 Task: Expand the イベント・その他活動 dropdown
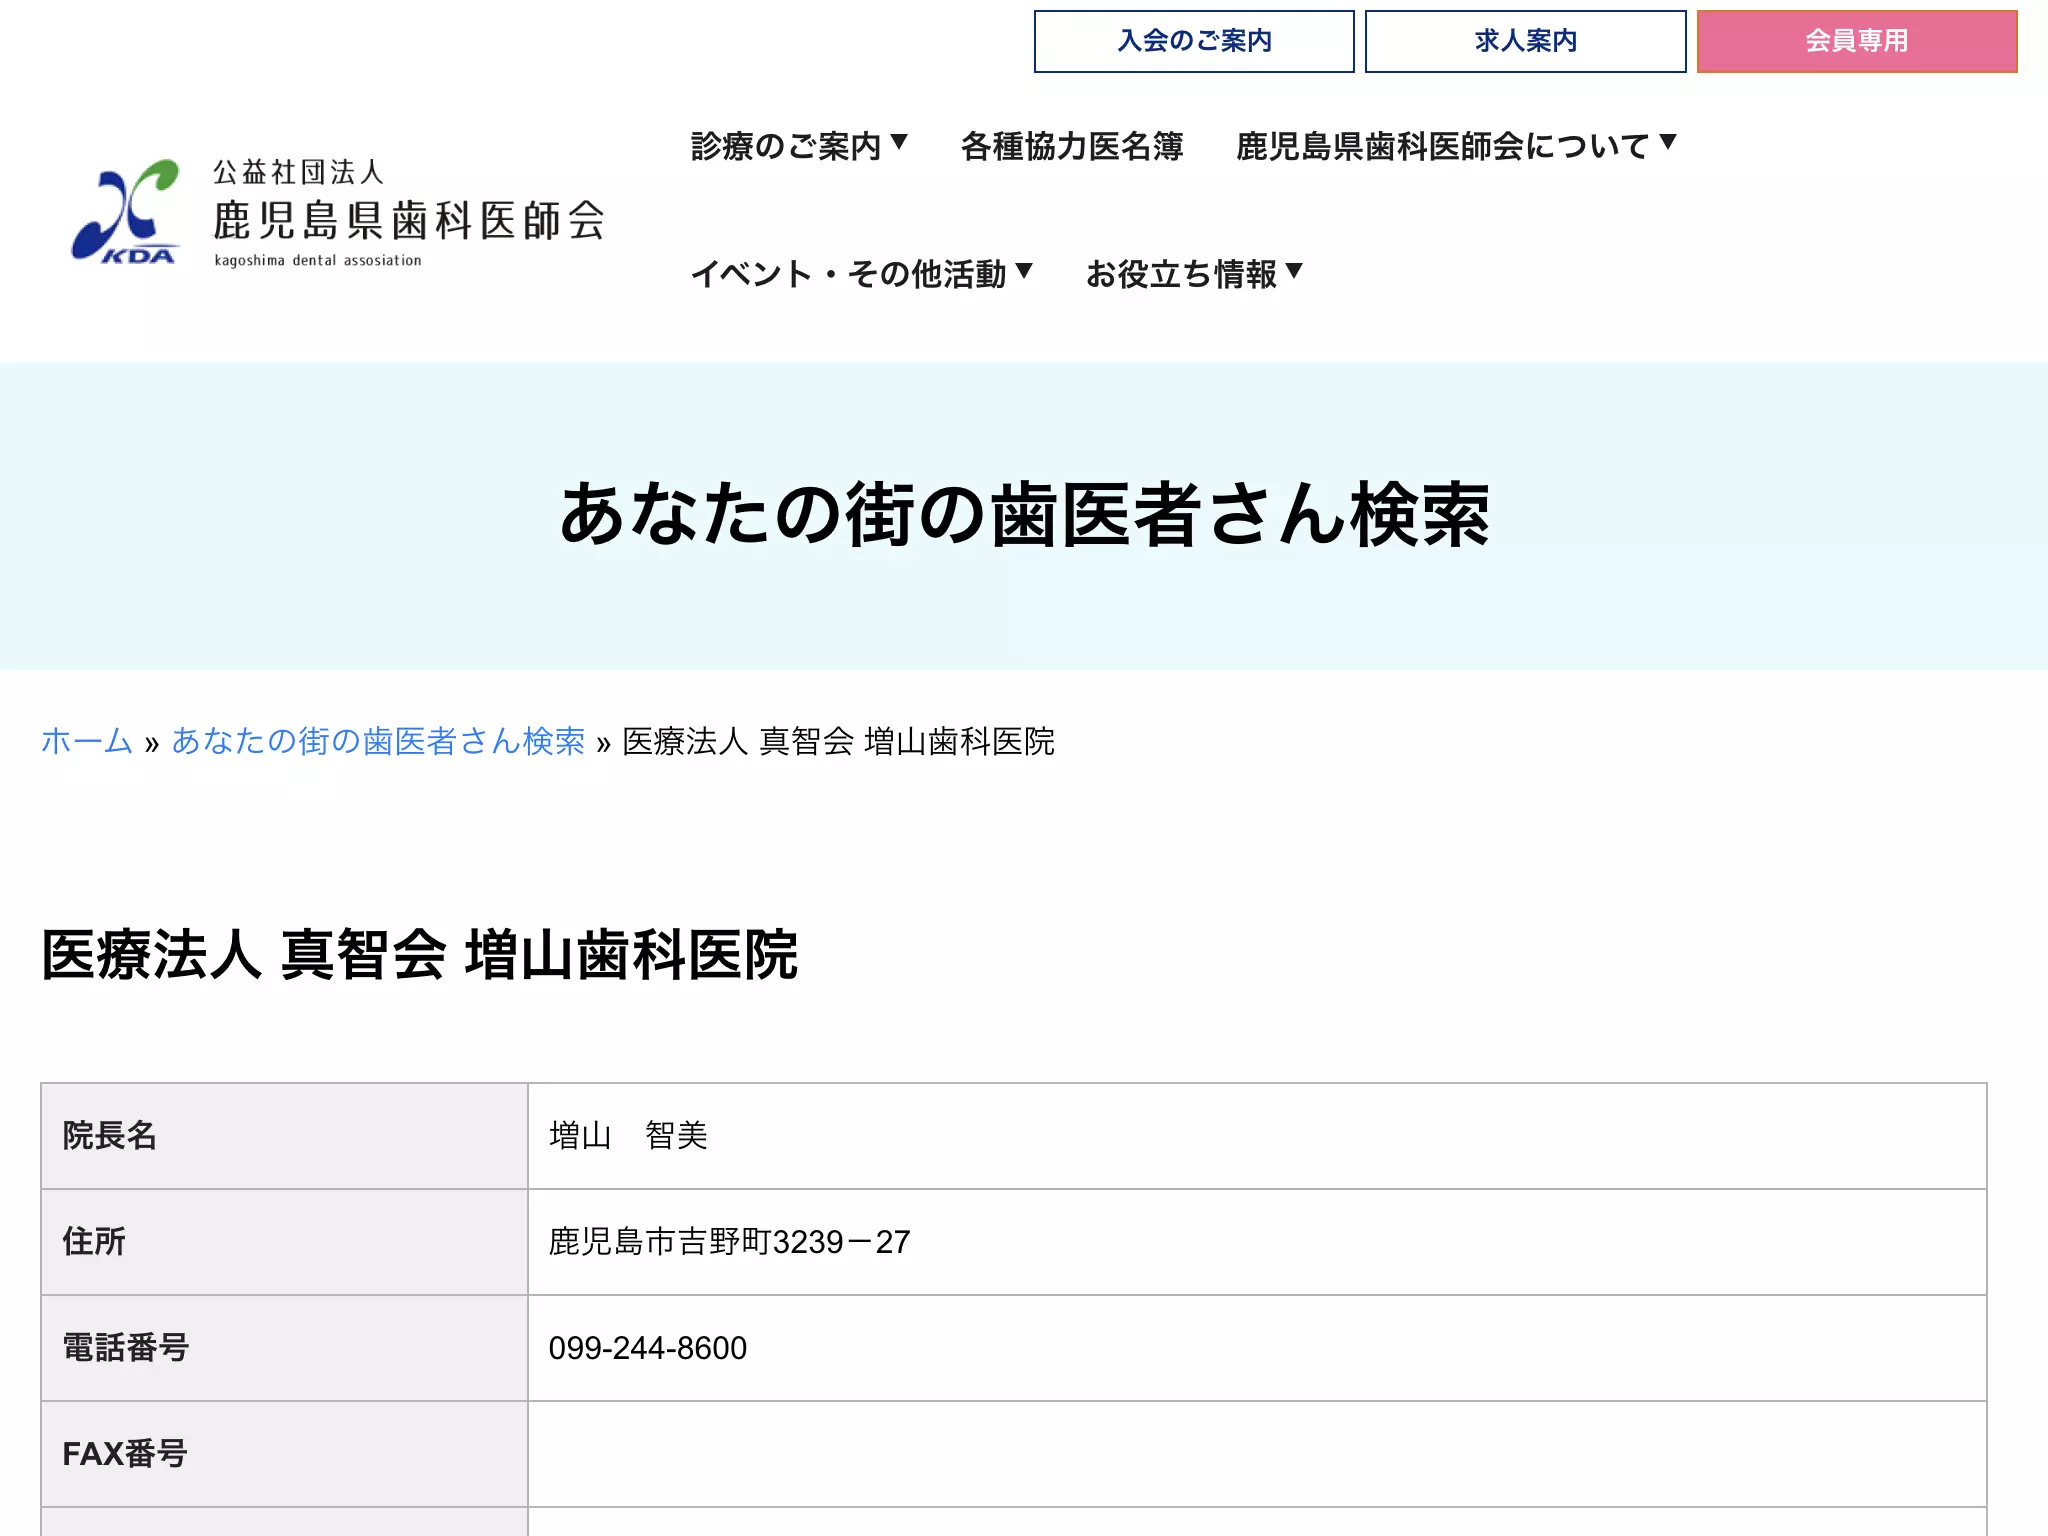pyautogui.click(x=861, y=274)
